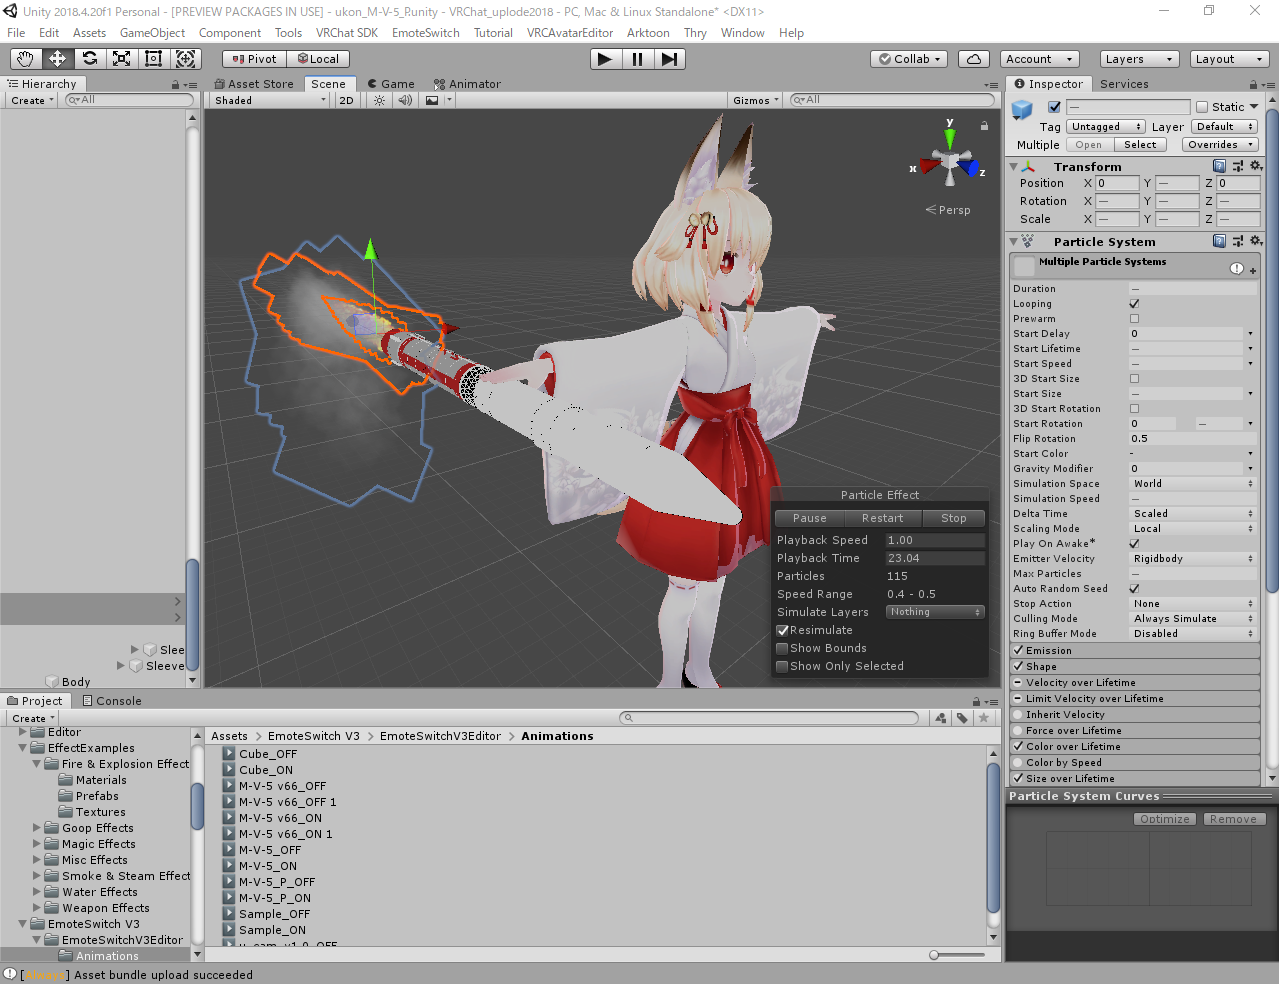Open the VRChat SDK menu
The image size is (1279, 984).
(x=347, y=33)
